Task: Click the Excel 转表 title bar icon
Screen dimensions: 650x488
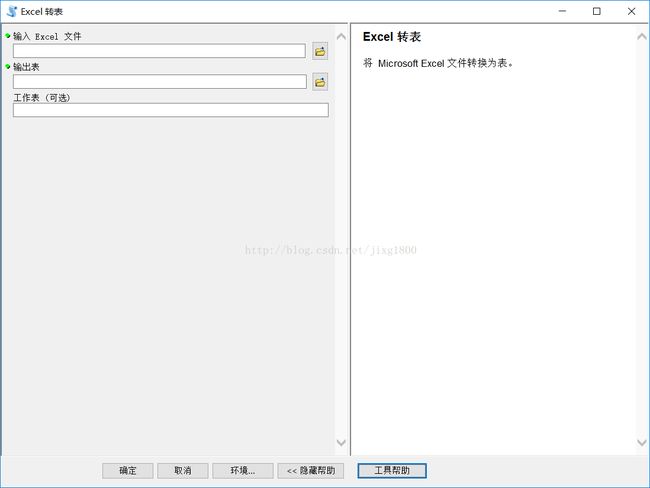Action: [12, 12]
